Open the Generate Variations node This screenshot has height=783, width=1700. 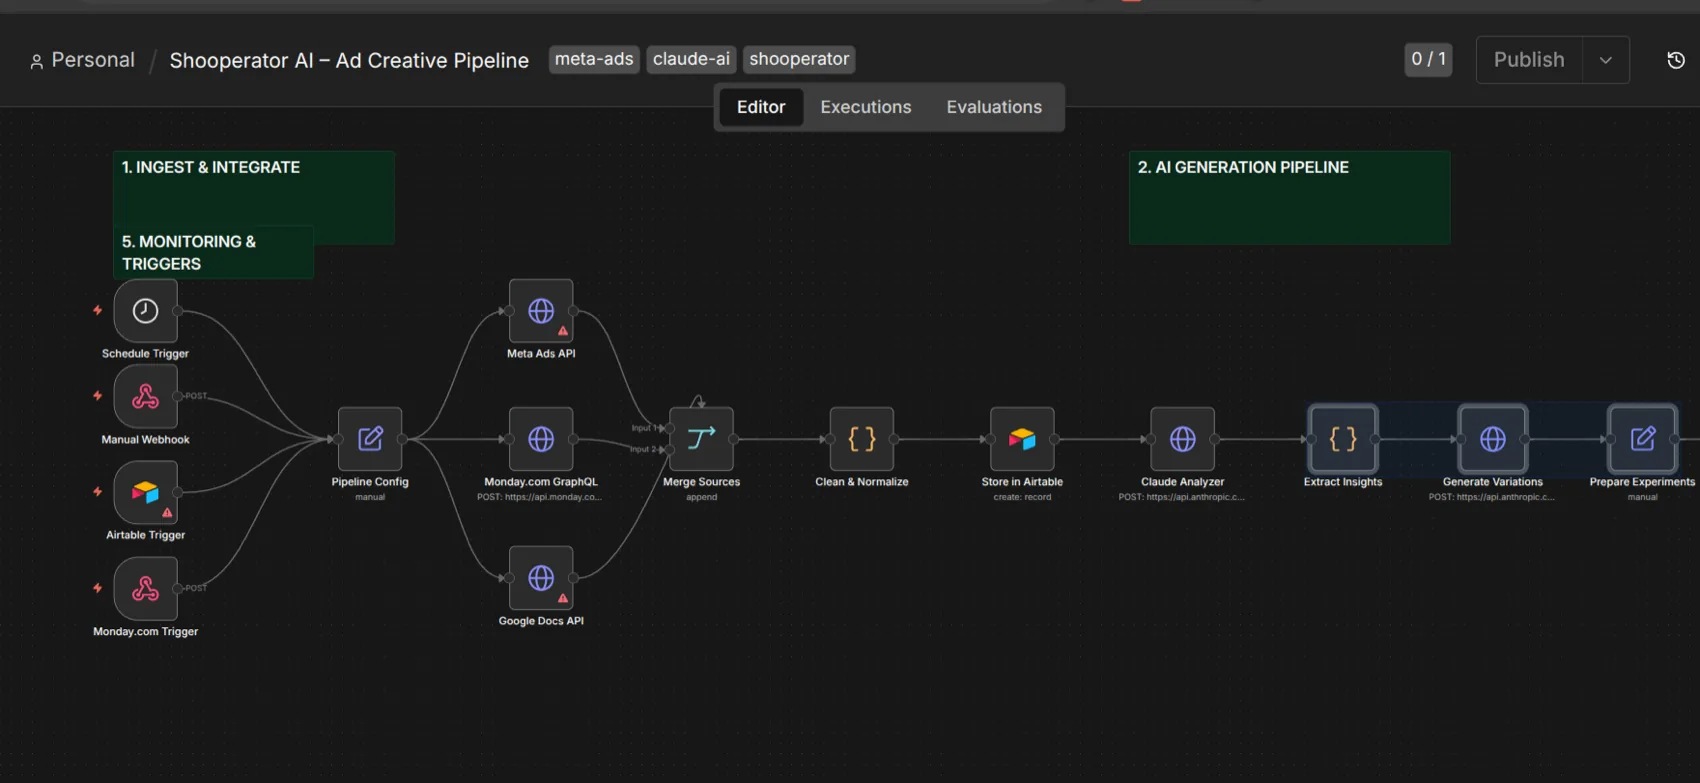1493,439
